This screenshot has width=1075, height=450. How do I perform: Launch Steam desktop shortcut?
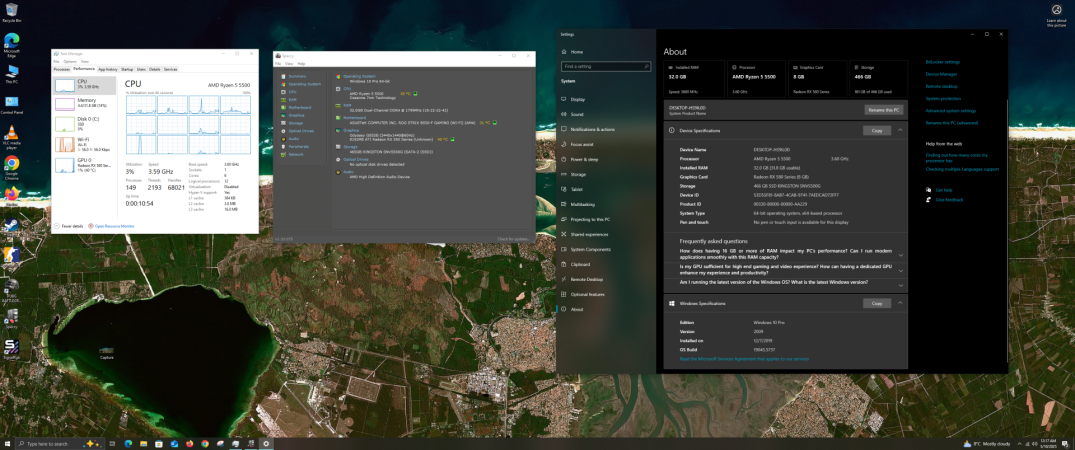tap(11, 226)
